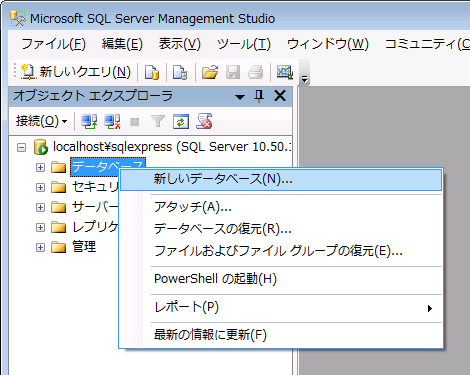
Task: Choose PowerShell の起動(H) menu item
Action: pos(281,279)
